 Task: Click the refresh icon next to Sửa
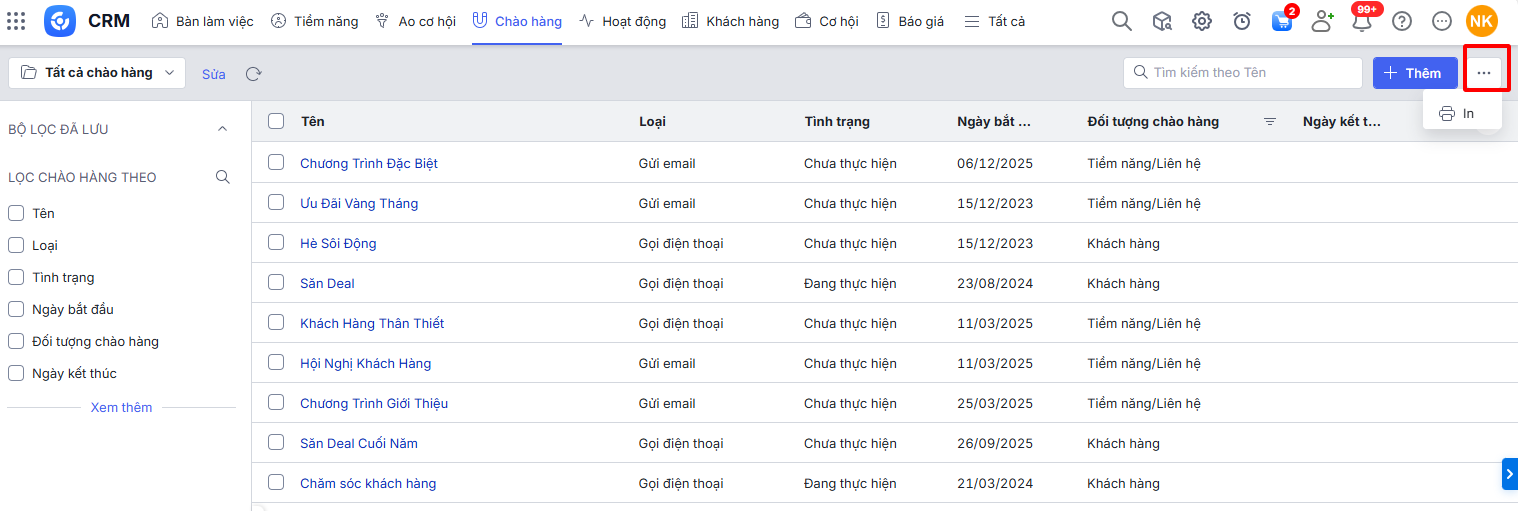[x=254, y=74]
